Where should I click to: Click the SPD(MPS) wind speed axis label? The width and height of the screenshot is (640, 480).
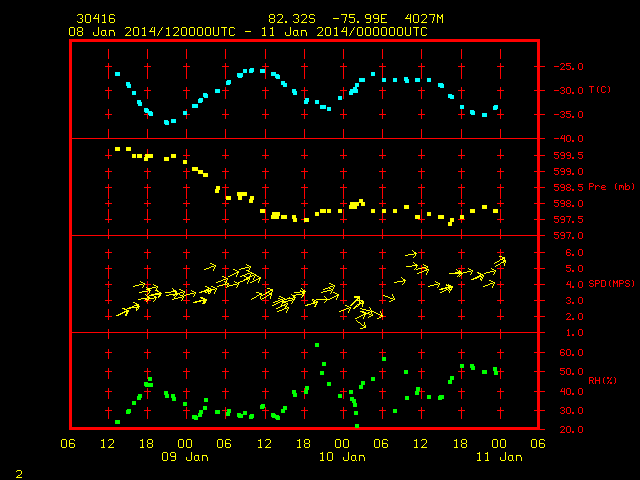click(x=611, y=283)
